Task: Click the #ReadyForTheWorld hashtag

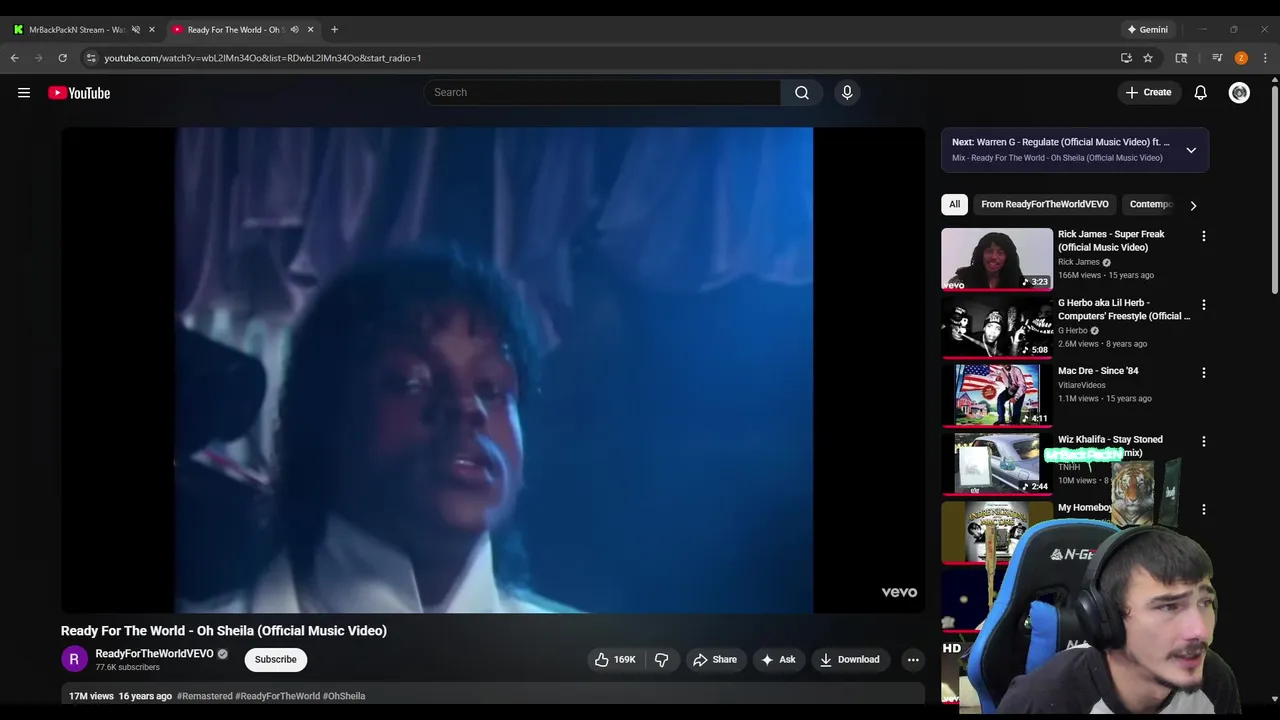Action: [277, 696]
